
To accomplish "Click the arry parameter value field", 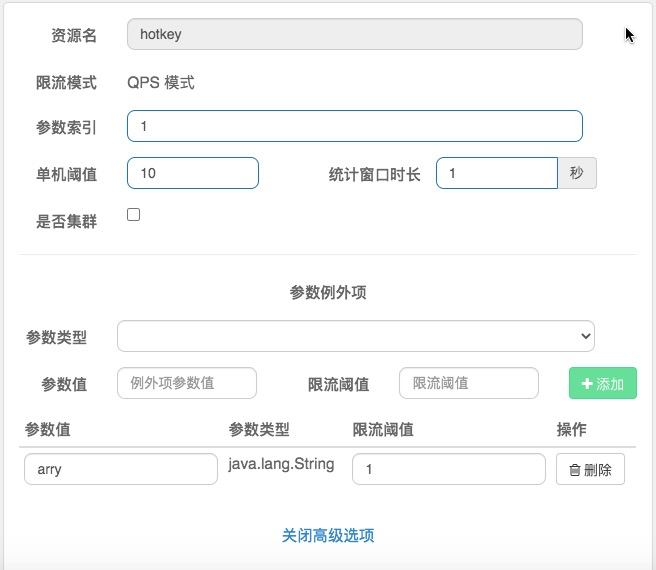I will pos(121,469).
